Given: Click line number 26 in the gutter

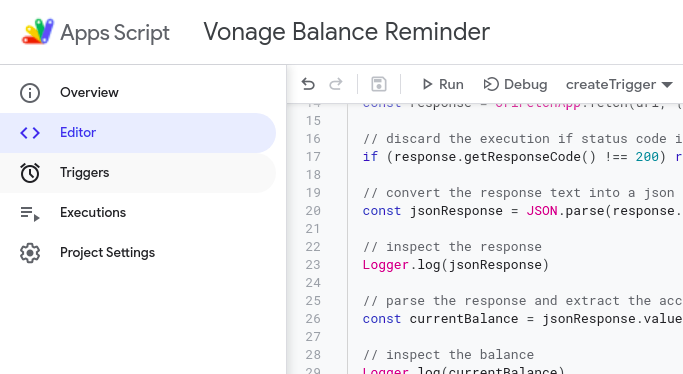Looking at the screenshot, I should (313, 319).
